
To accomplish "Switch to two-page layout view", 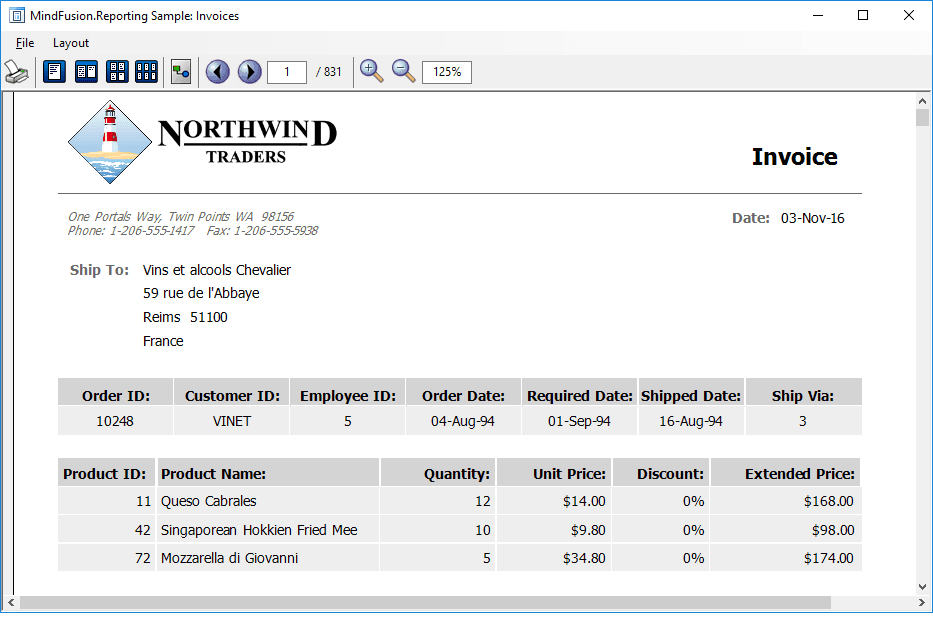I will pos(86,72).
